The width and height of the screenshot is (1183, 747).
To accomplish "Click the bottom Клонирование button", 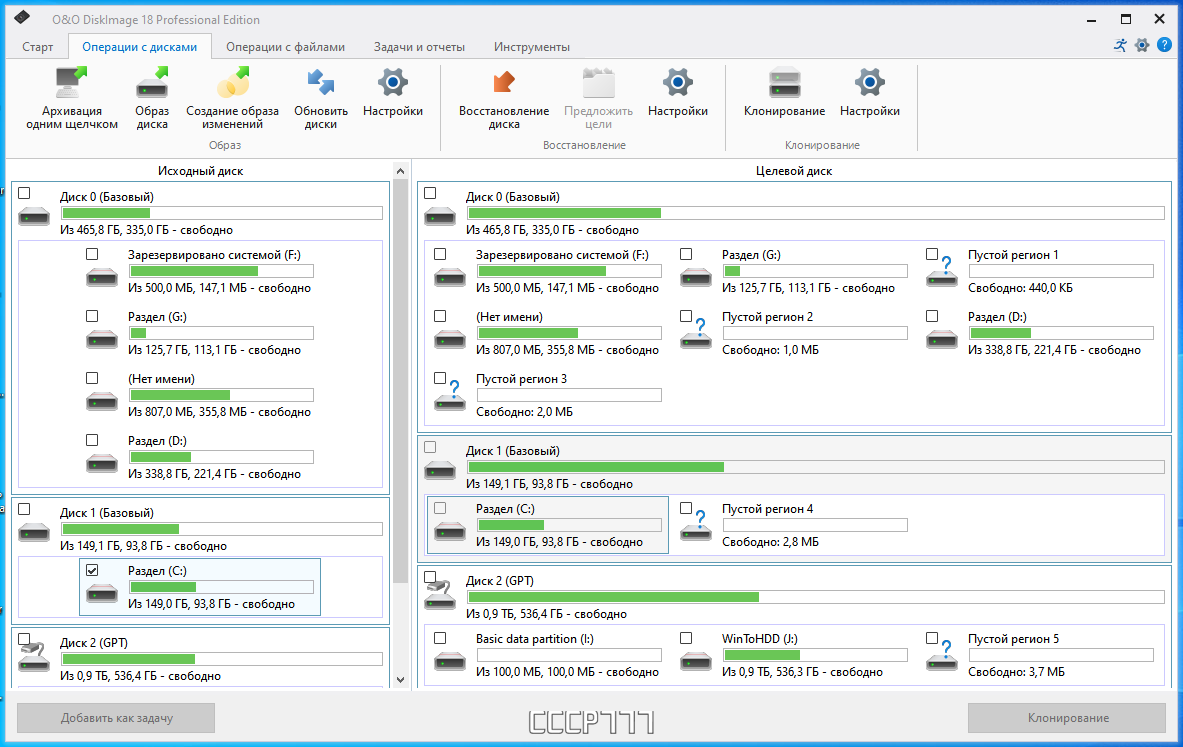I will [x=1068, y=718].
